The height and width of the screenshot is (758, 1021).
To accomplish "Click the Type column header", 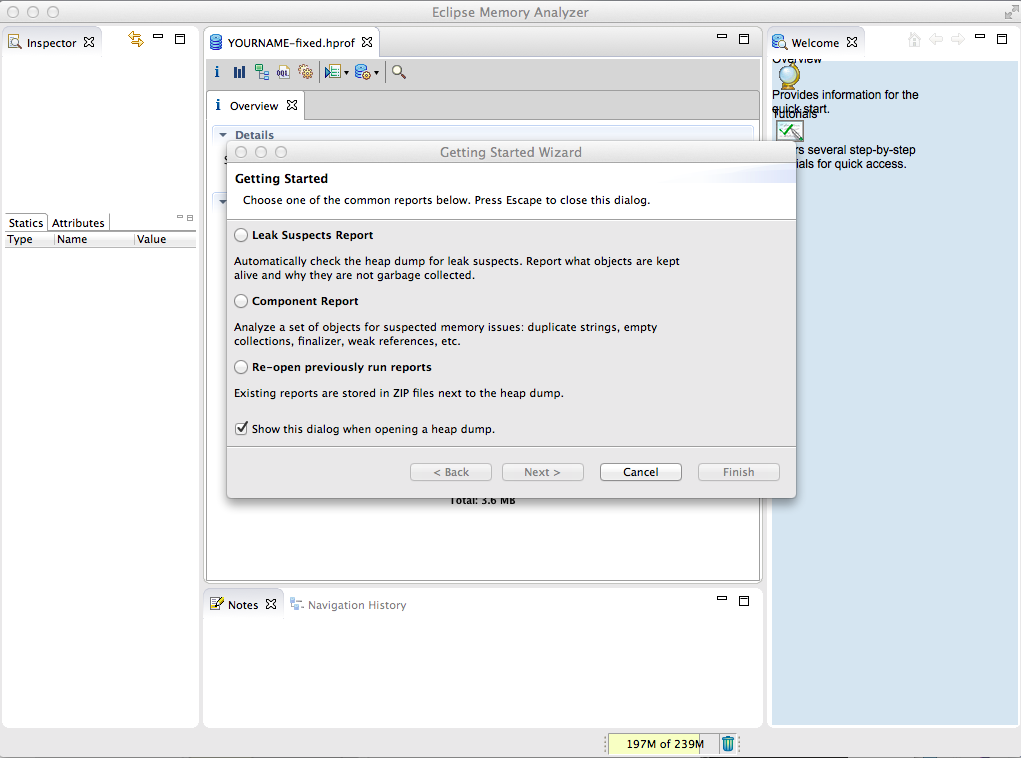I will [29, 239].
